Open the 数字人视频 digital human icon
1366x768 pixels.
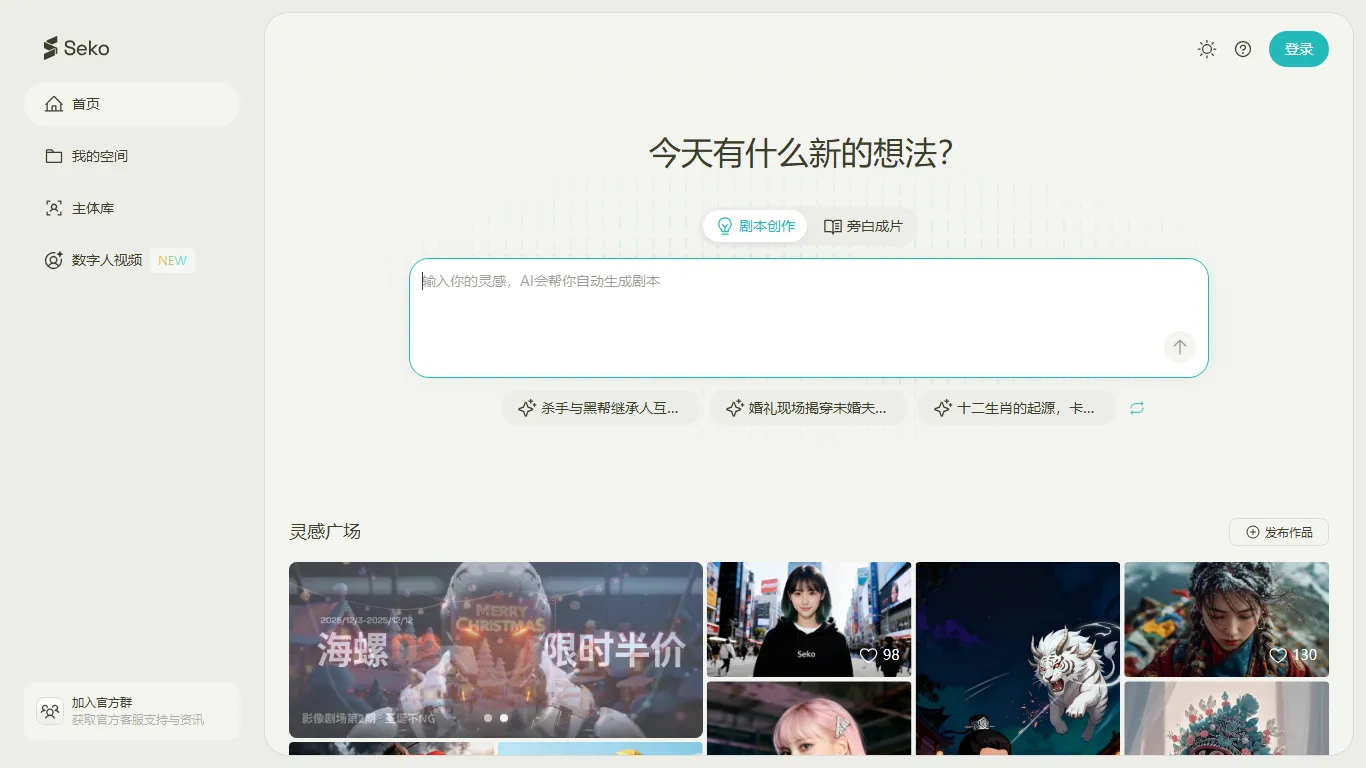(54, 260)
